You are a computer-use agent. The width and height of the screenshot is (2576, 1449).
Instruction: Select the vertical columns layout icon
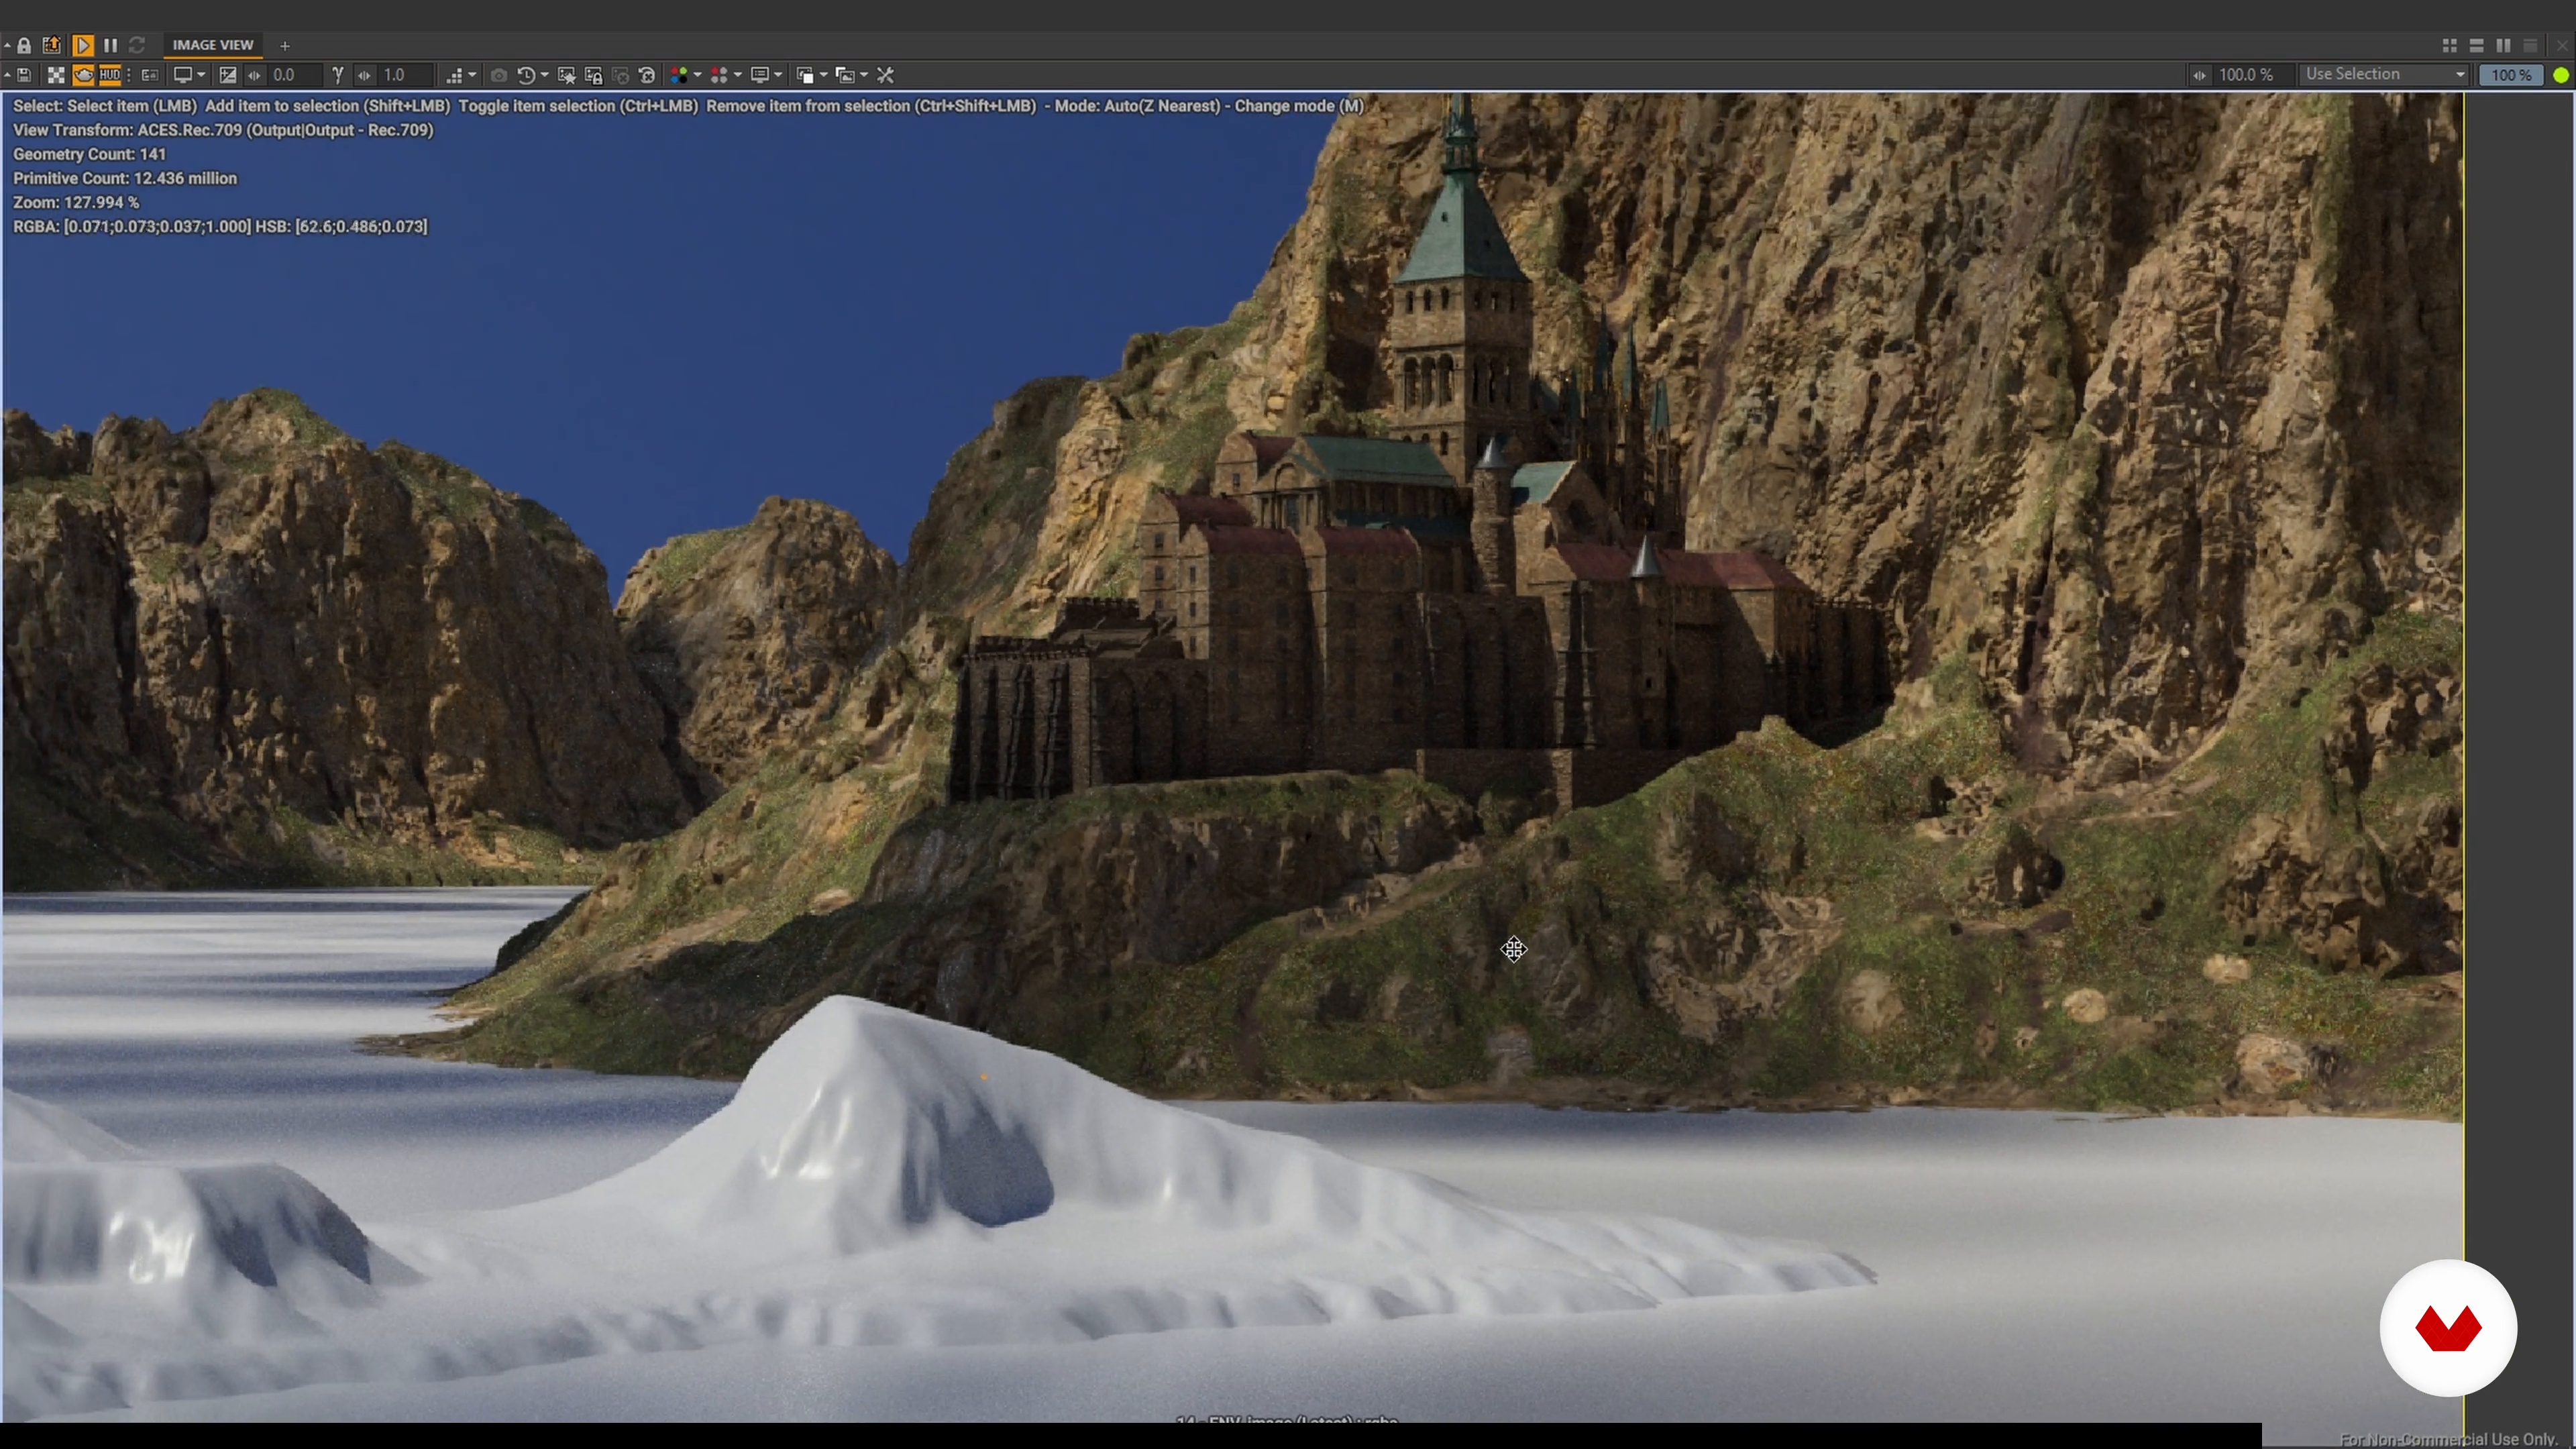2503,46
